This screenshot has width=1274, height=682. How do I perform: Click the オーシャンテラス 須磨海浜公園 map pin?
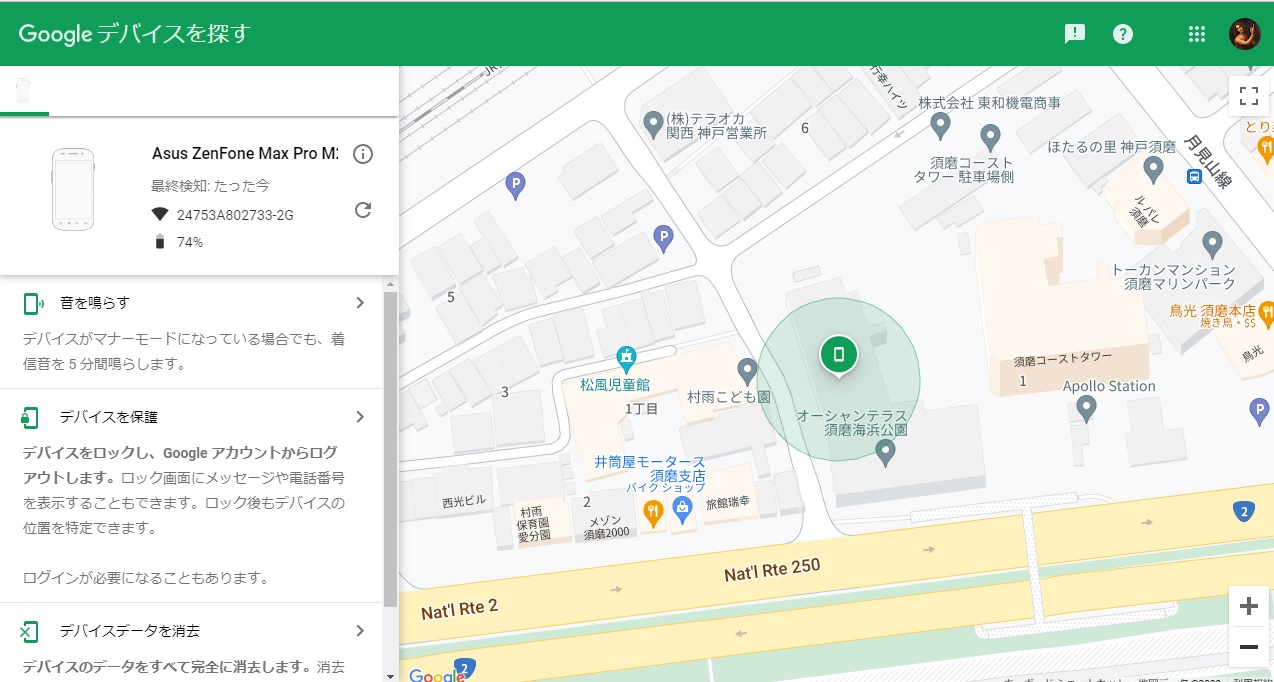pyautogui.click(x=885, y=453)
